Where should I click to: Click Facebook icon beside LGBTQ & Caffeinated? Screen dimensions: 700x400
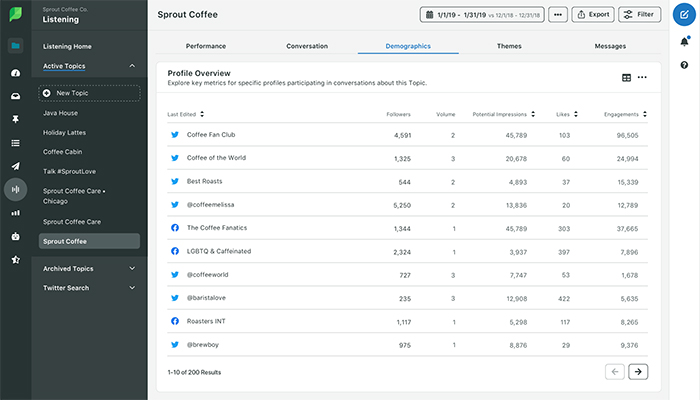click(x=175, y=251)
